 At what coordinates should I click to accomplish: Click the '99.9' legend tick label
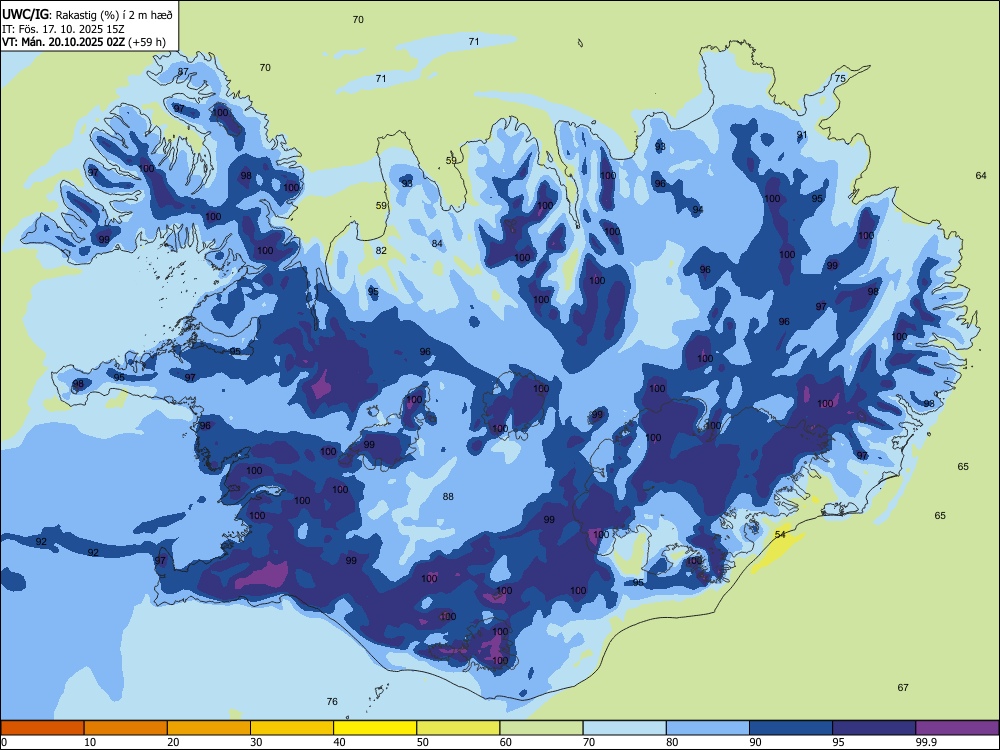pyautogui.click(x=926, y=742)
